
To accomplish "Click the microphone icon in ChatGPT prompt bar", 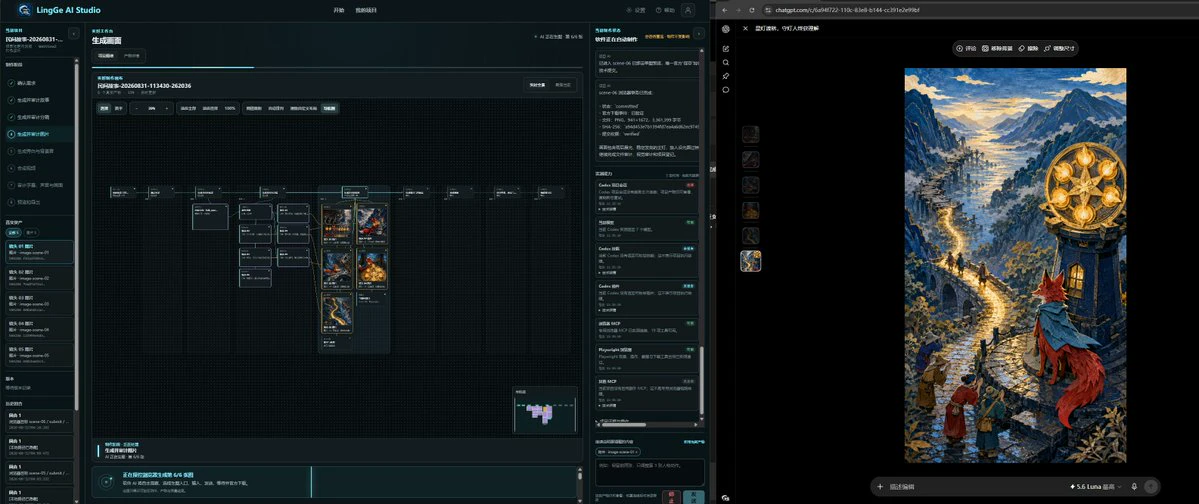I will pos(1134,486).
